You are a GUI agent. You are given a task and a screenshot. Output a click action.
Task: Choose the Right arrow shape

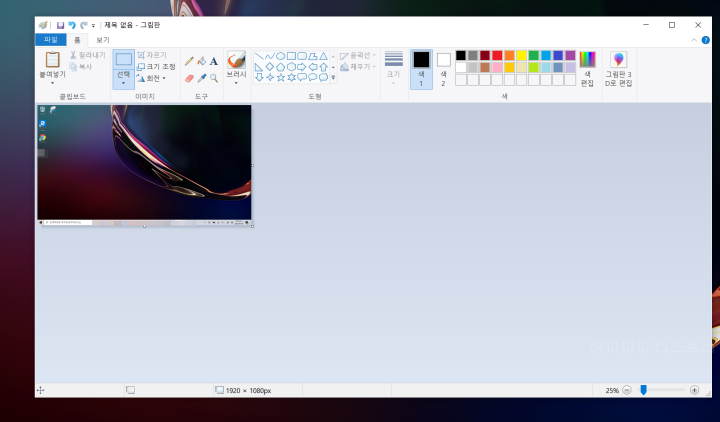tap(302, 67)
